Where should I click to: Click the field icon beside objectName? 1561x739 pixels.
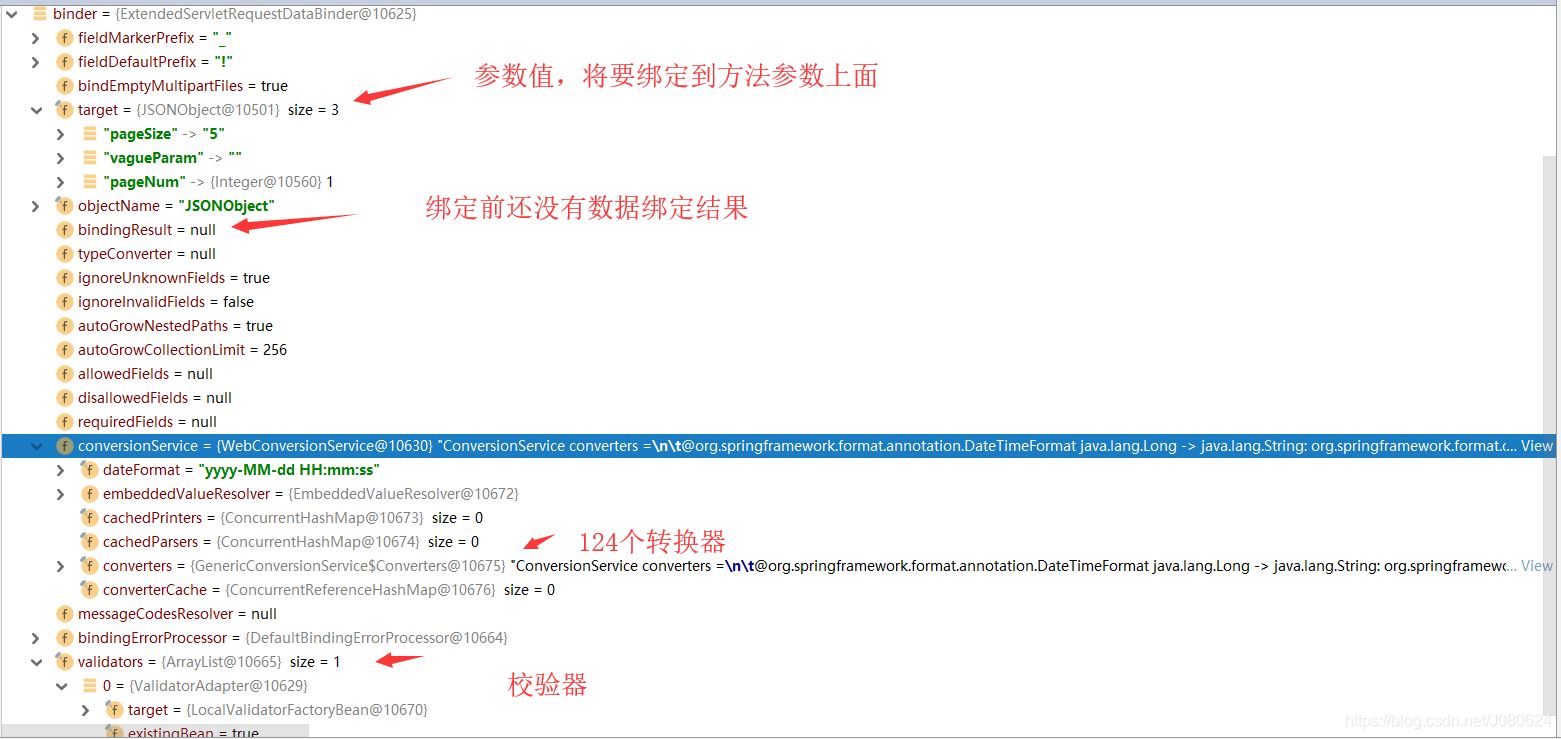point(65,206)
